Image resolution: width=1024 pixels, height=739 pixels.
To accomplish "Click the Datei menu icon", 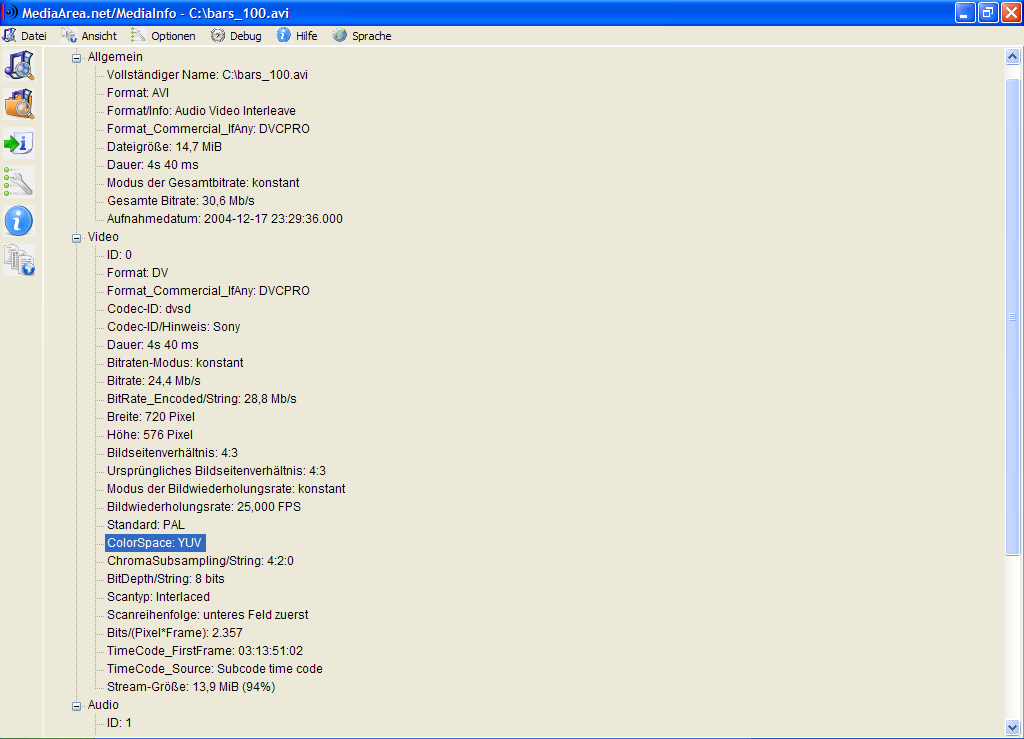I will tap(10, 35).
